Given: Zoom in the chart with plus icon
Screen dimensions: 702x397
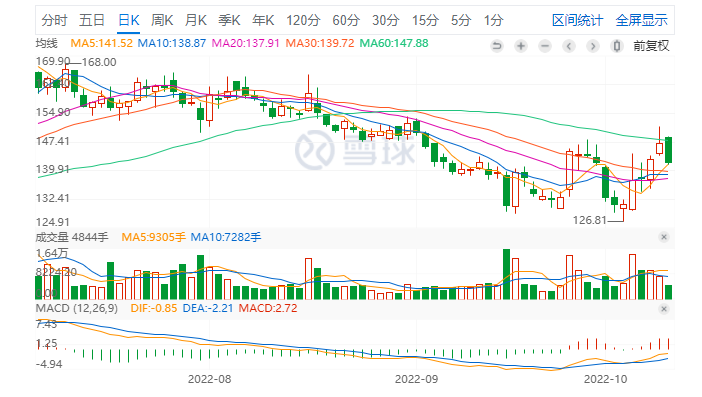Looking at the screenshot, I should click(x=521, y=46).
